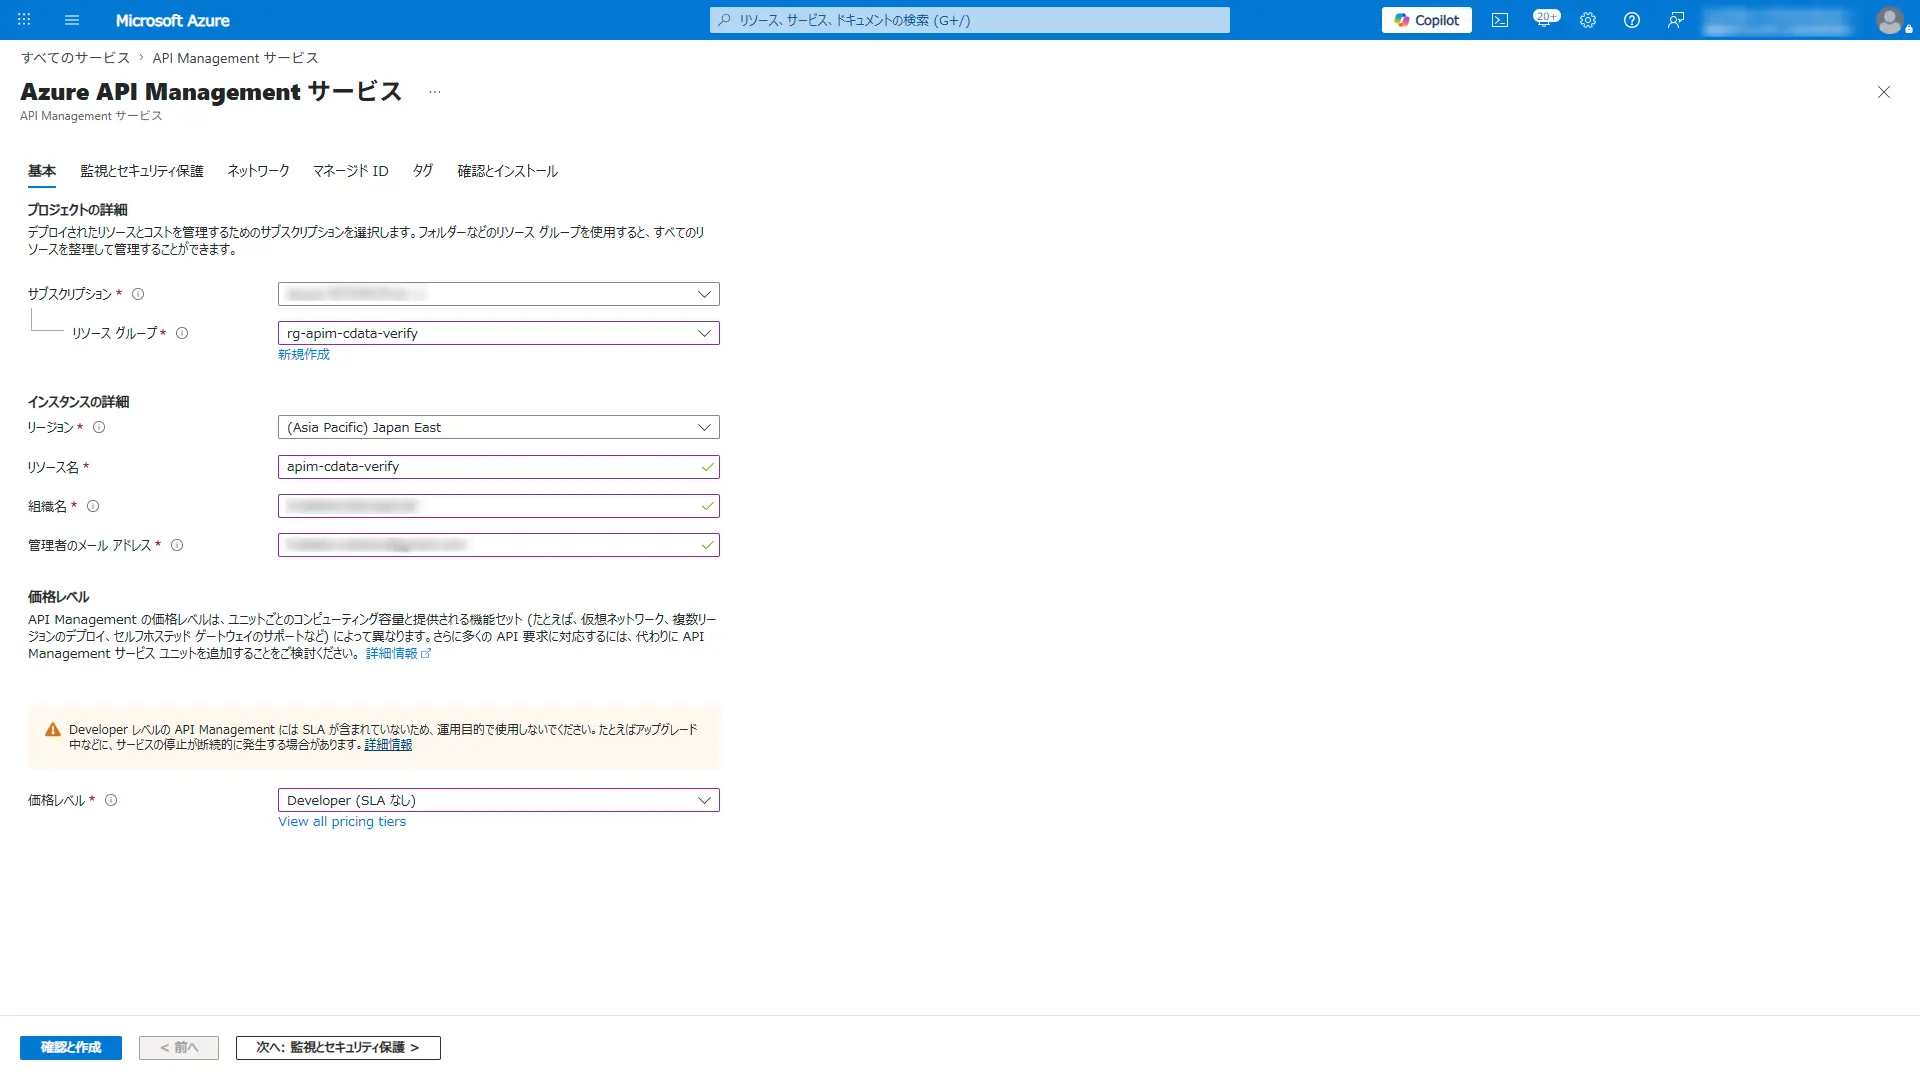The width and height of the screenshot is (1920, 1080).
Task: Switch to 確認とインストール tab
Action: coord(507,171)
